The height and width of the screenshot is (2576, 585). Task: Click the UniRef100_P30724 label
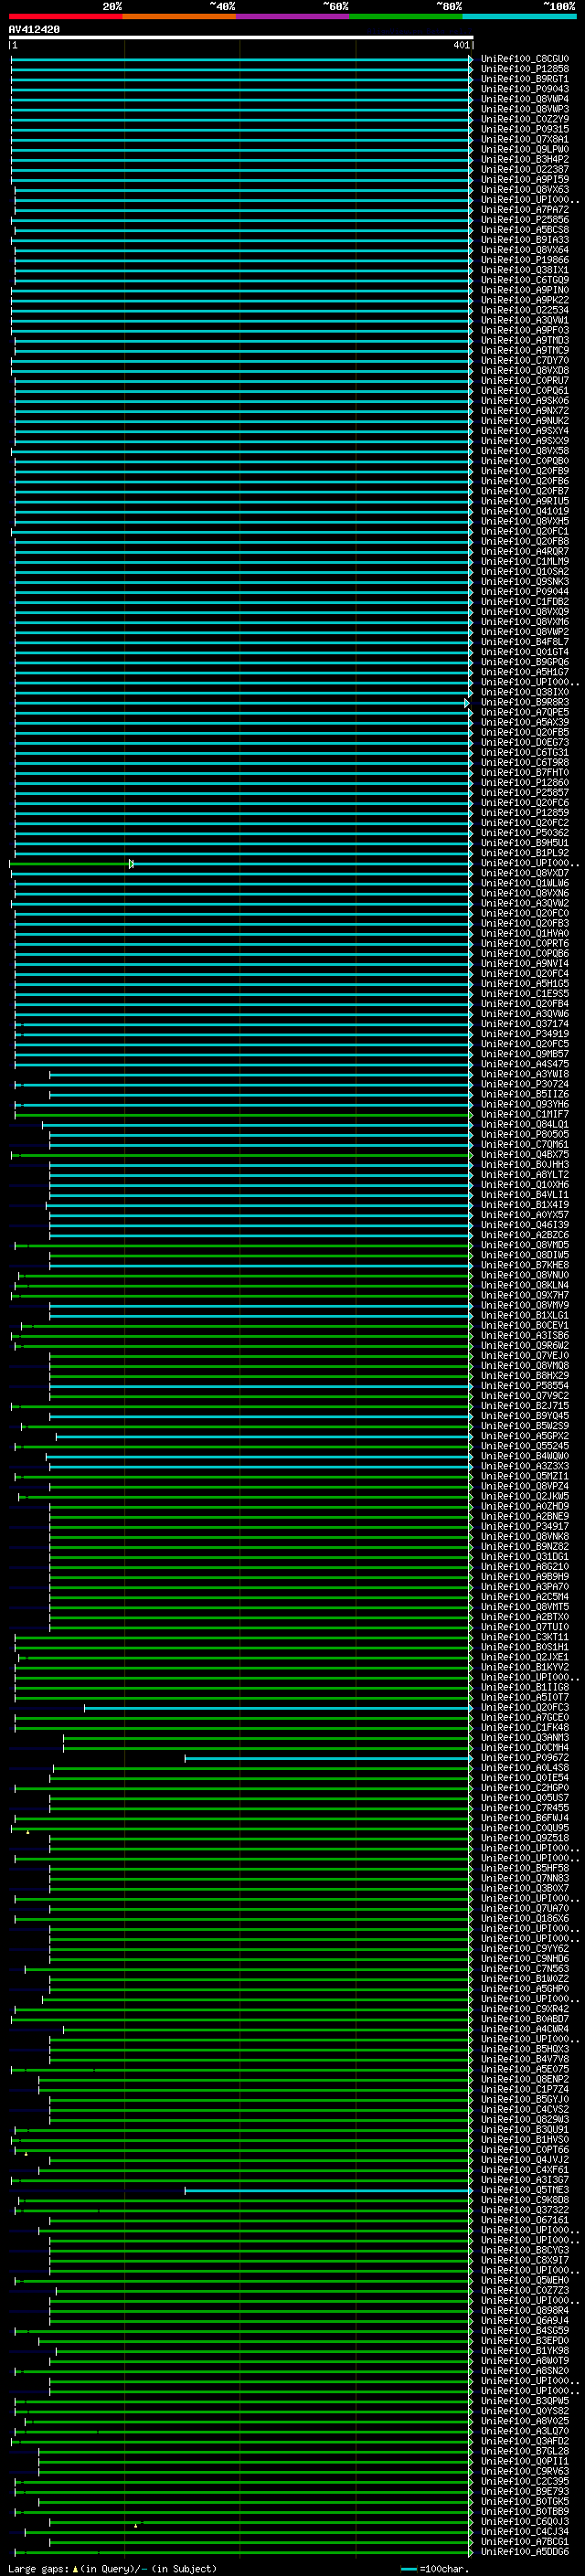[x=524, y=1084]
